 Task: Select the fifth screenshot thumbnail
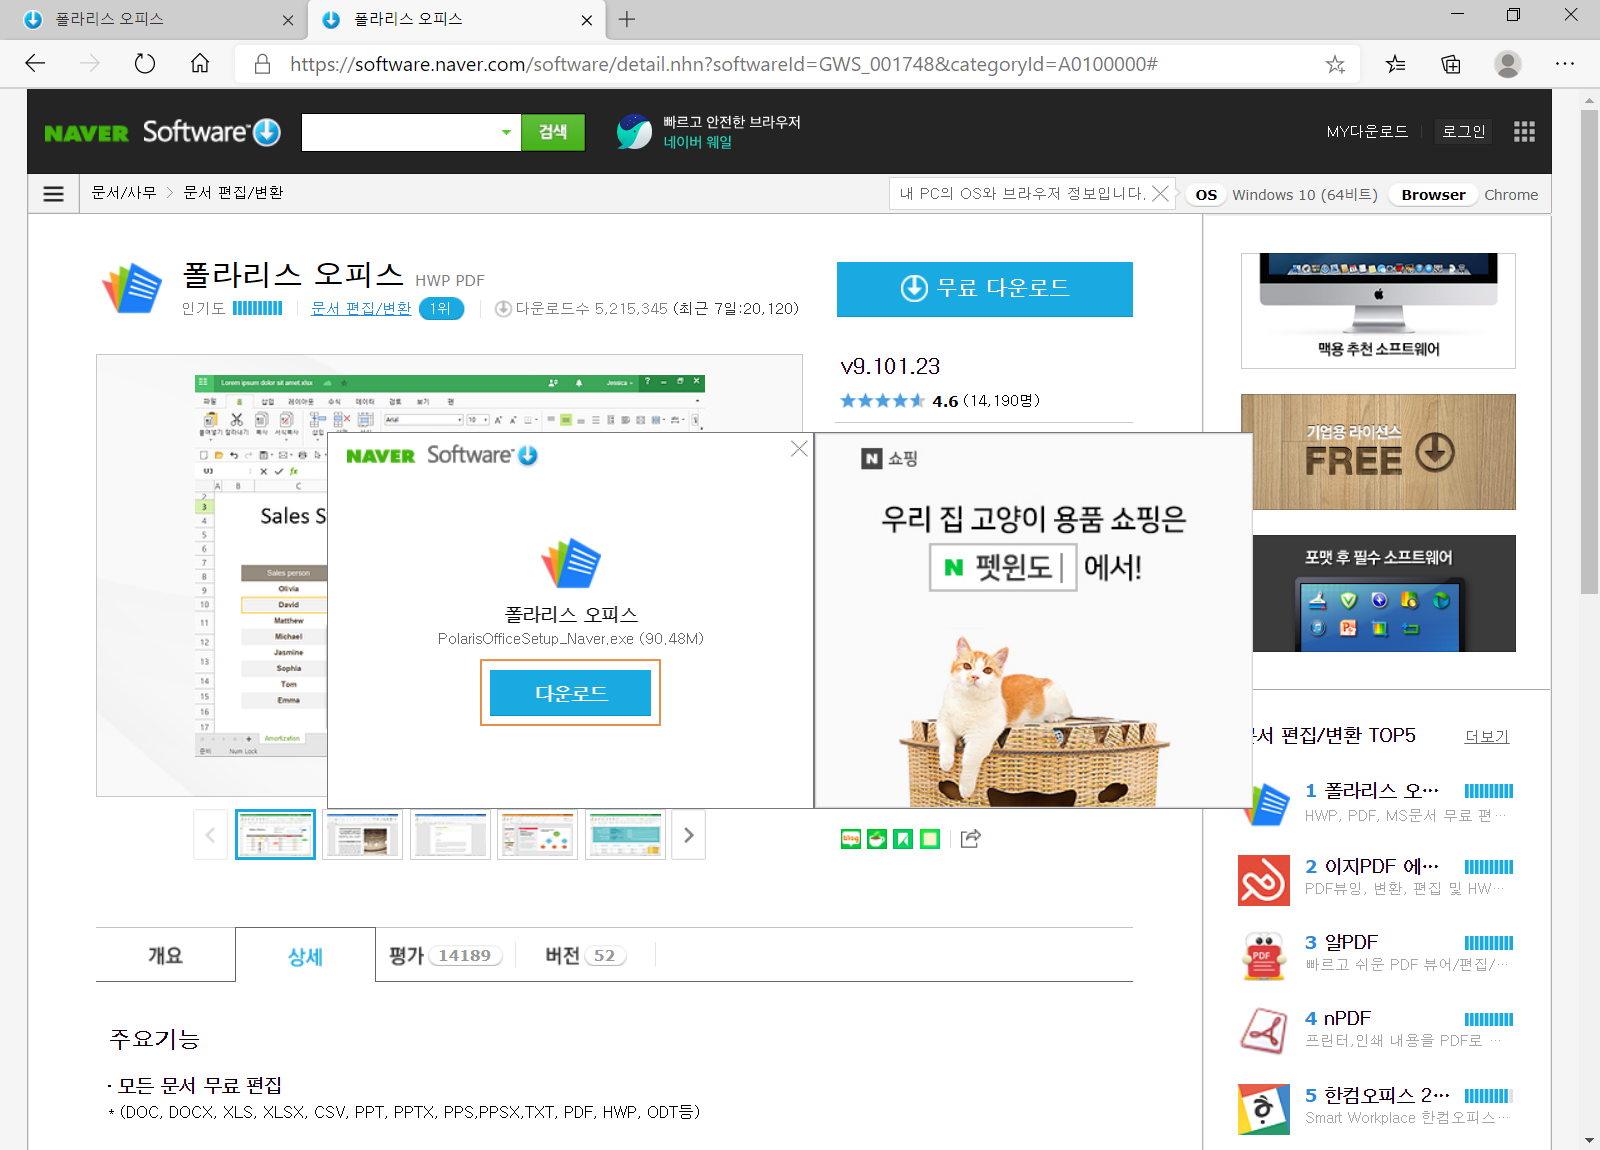pos(625,835)
